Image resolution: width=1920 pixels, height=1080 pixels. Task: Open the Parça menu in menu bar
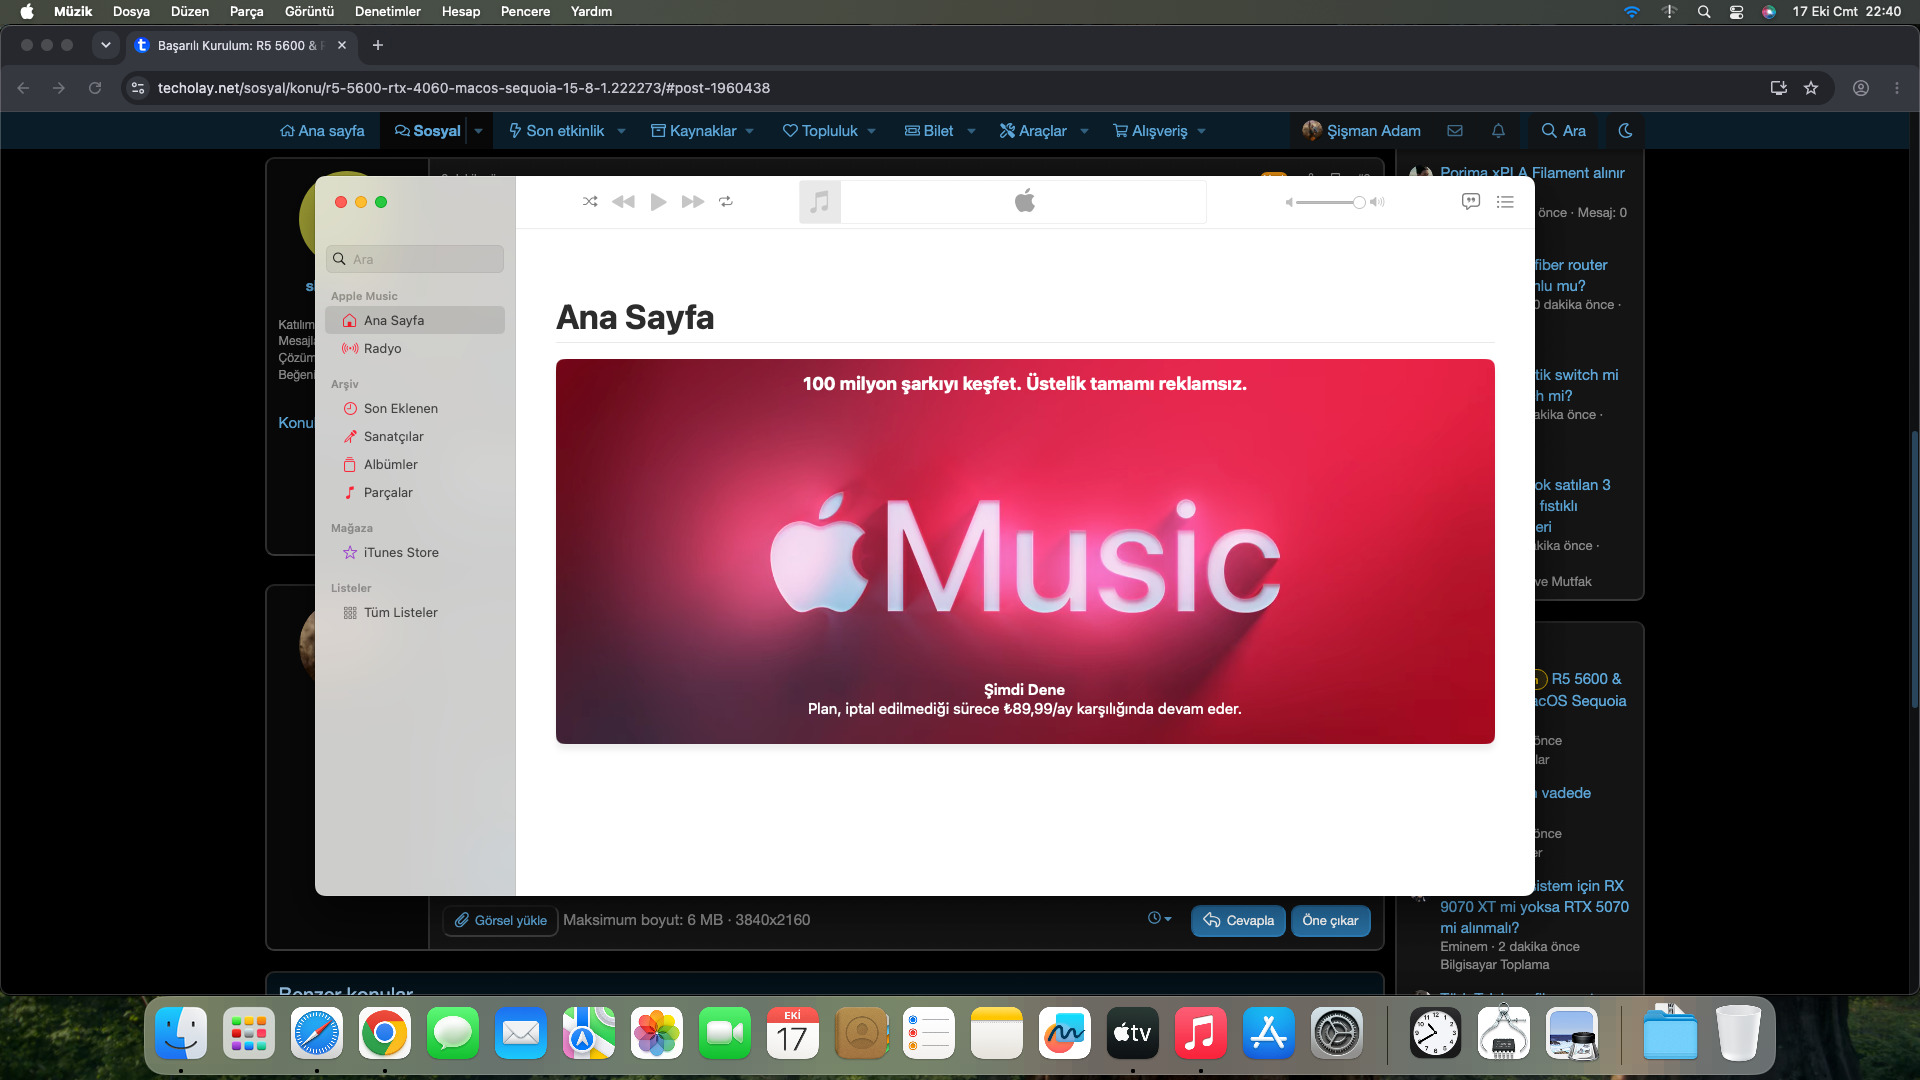tap(246, 11)
